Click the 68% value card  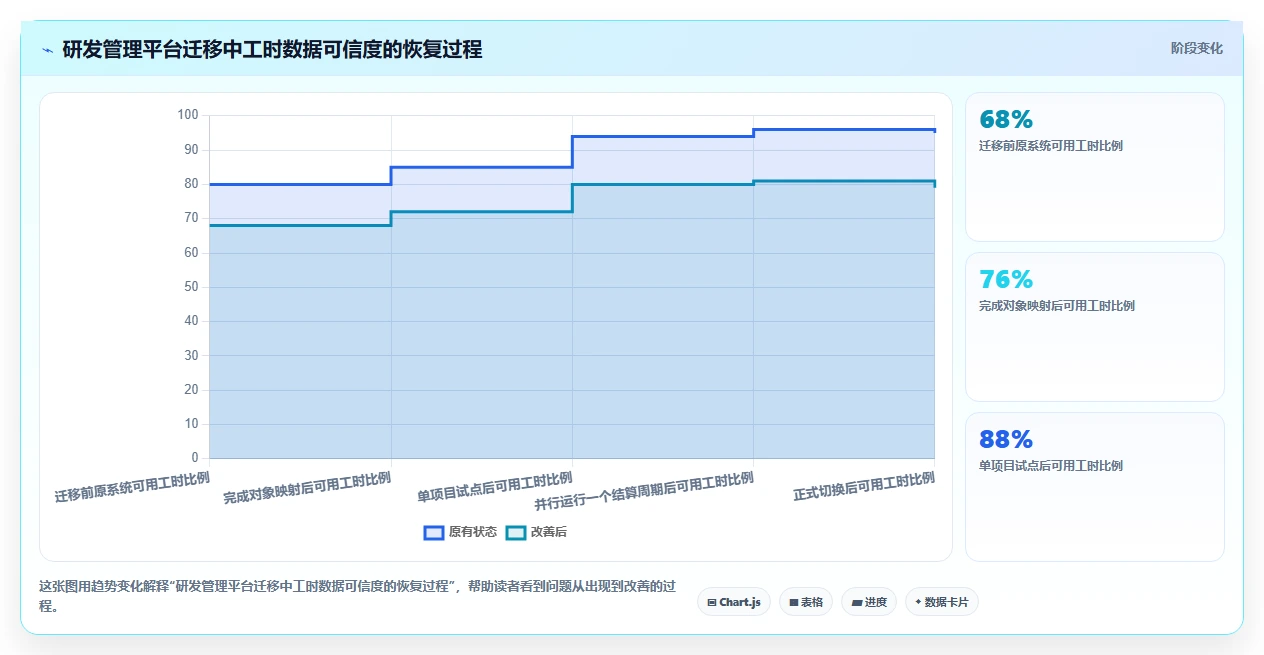(1094, 167)
